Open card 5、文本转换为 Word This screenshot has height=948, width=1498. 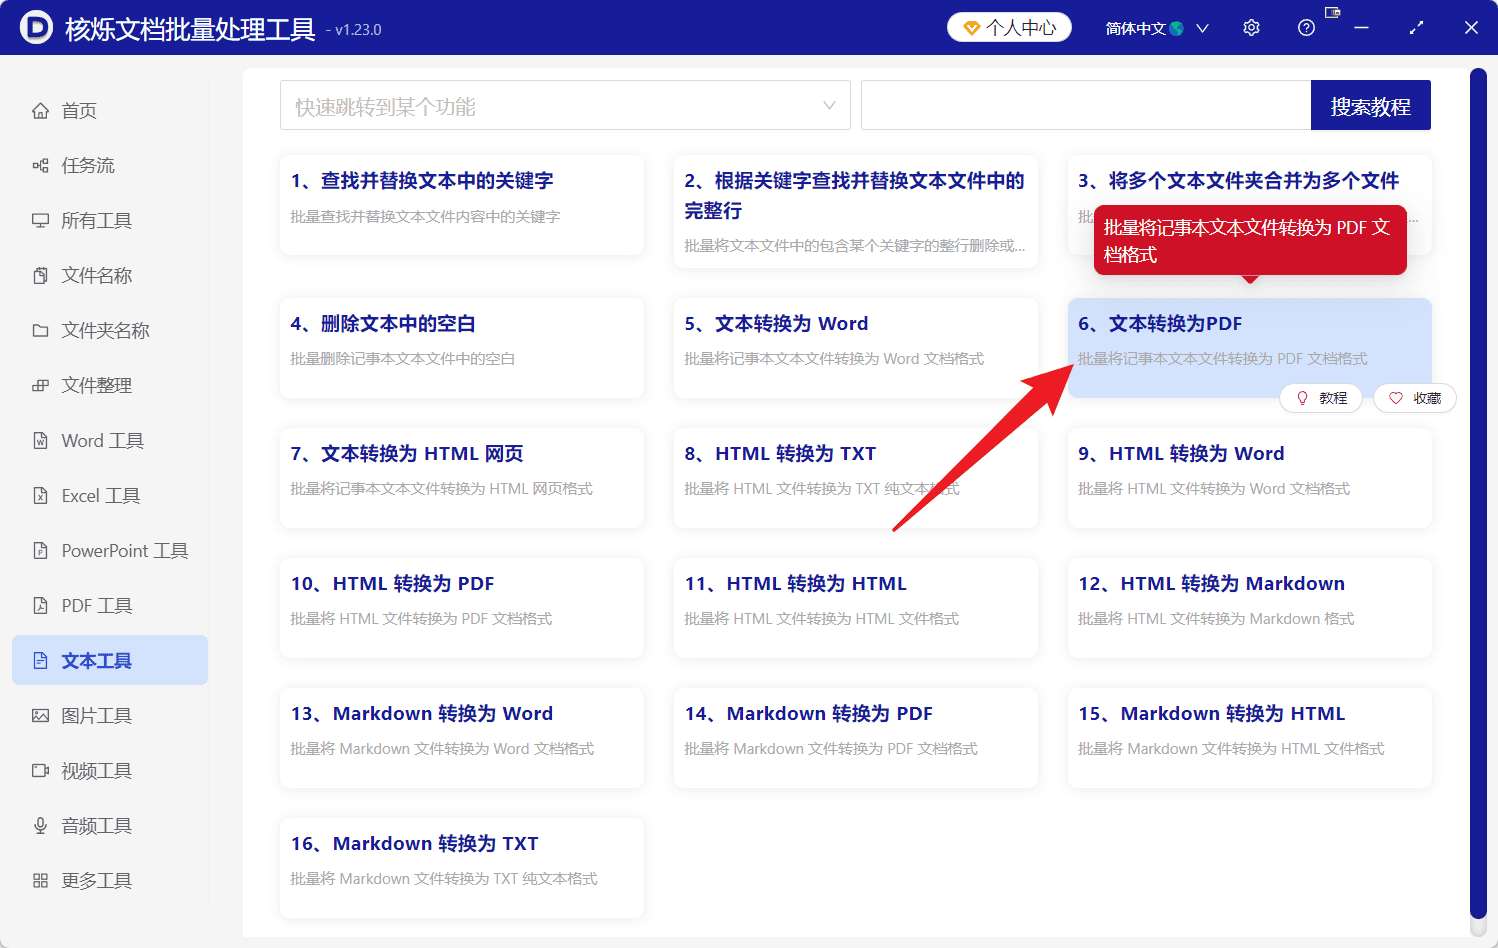pyautogui.click(x=856, y=348)
